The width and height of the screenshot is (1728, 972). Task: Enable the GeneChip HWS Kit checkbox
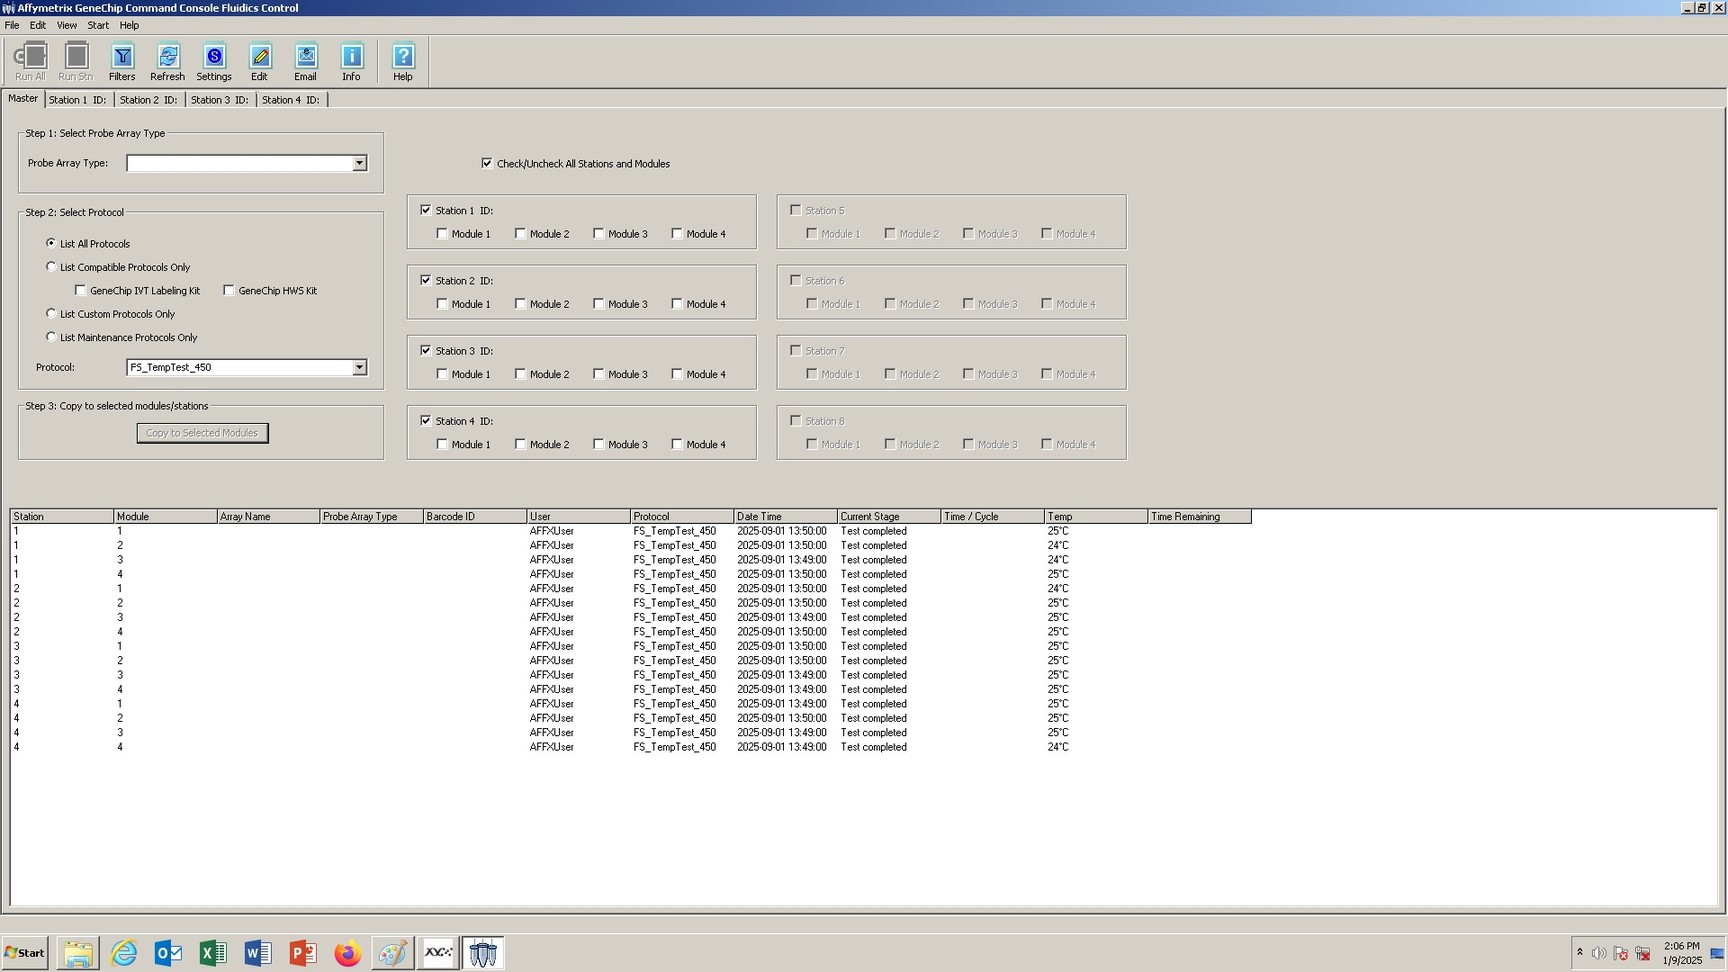coord(229,290)
